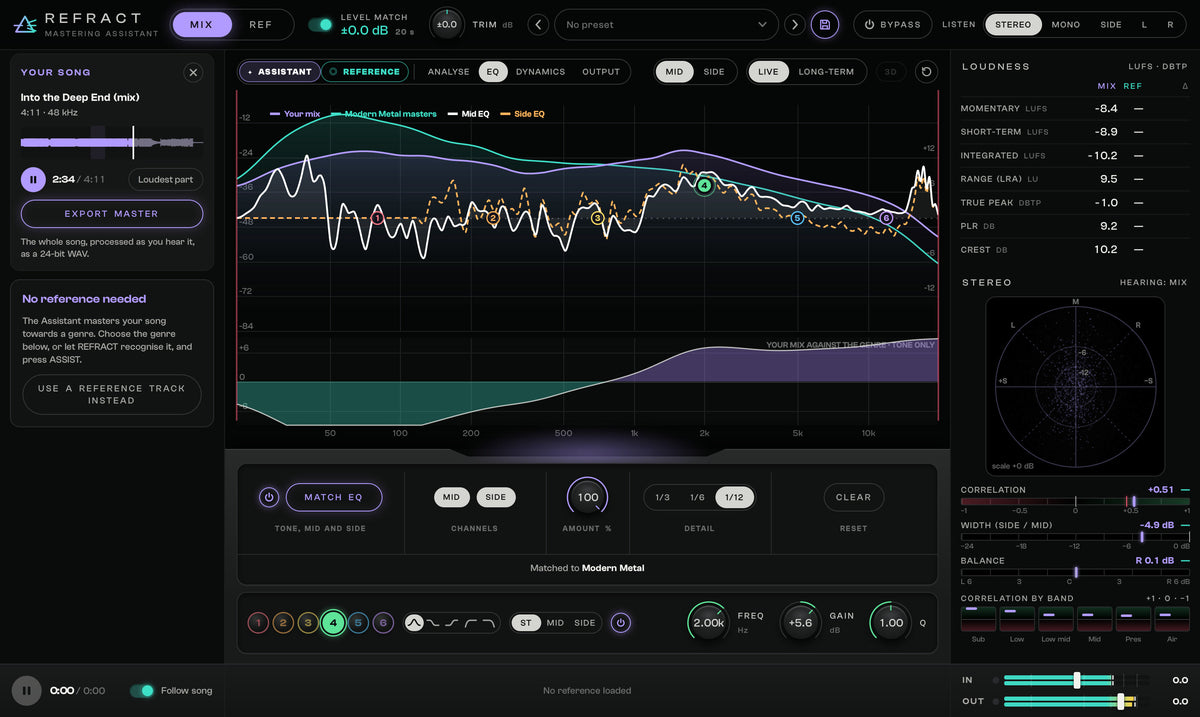The image size is (1200, 717).
Task: Go to previous preset
Action: point(538,24)
